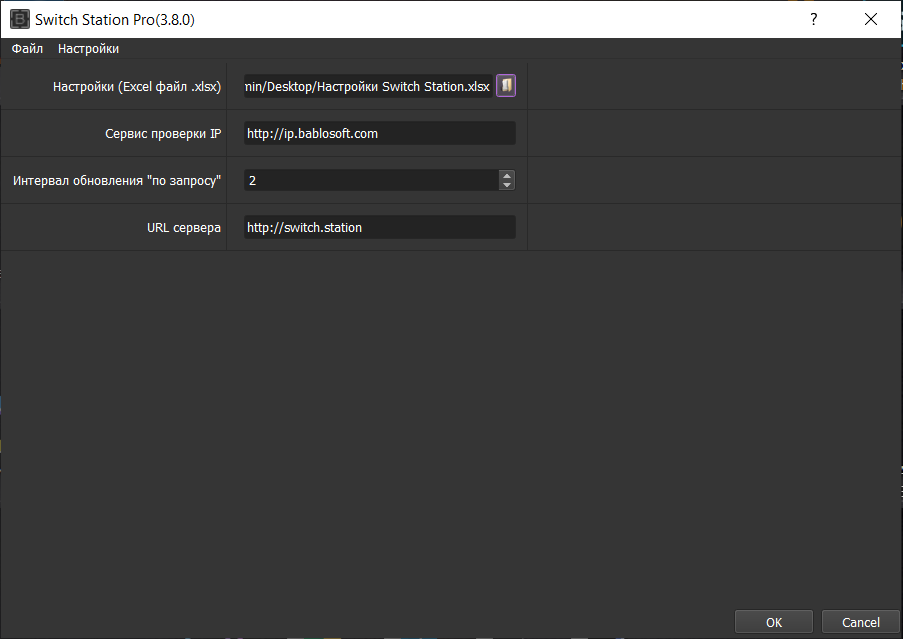This screenshot has width=903, height=639.
Task: Click the label Настройки (Excel файл .xlsx)
Action: coord(137,87)
